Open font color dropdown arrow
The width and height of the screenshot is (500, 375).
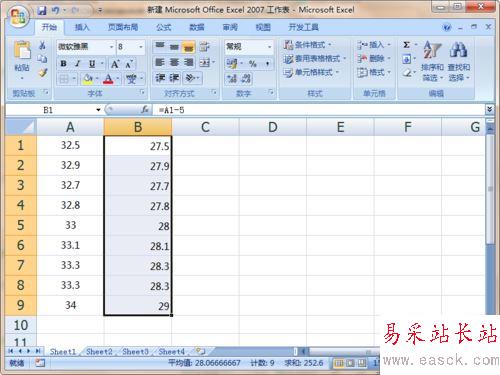click(x=118, y=79)
